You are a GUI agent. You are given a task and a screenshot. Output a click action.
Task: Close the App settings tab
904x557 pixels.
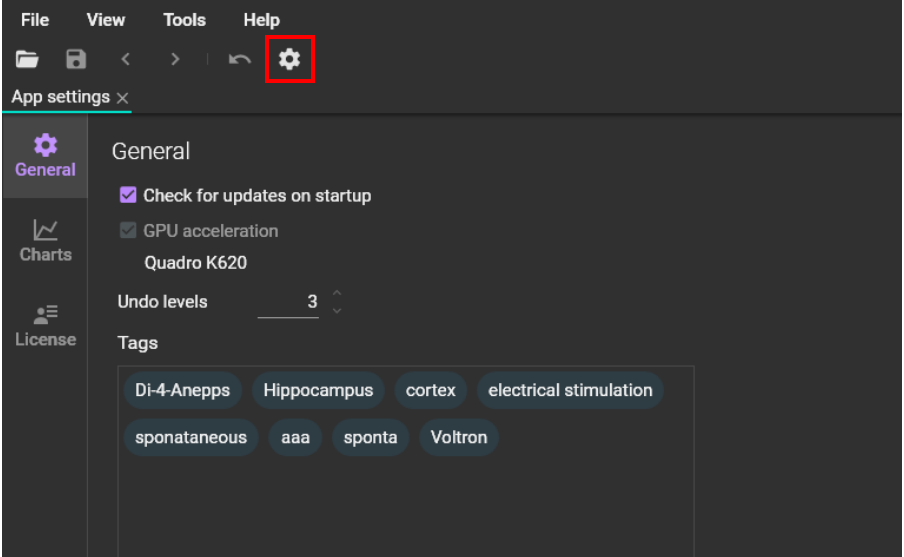click(122, 98)
